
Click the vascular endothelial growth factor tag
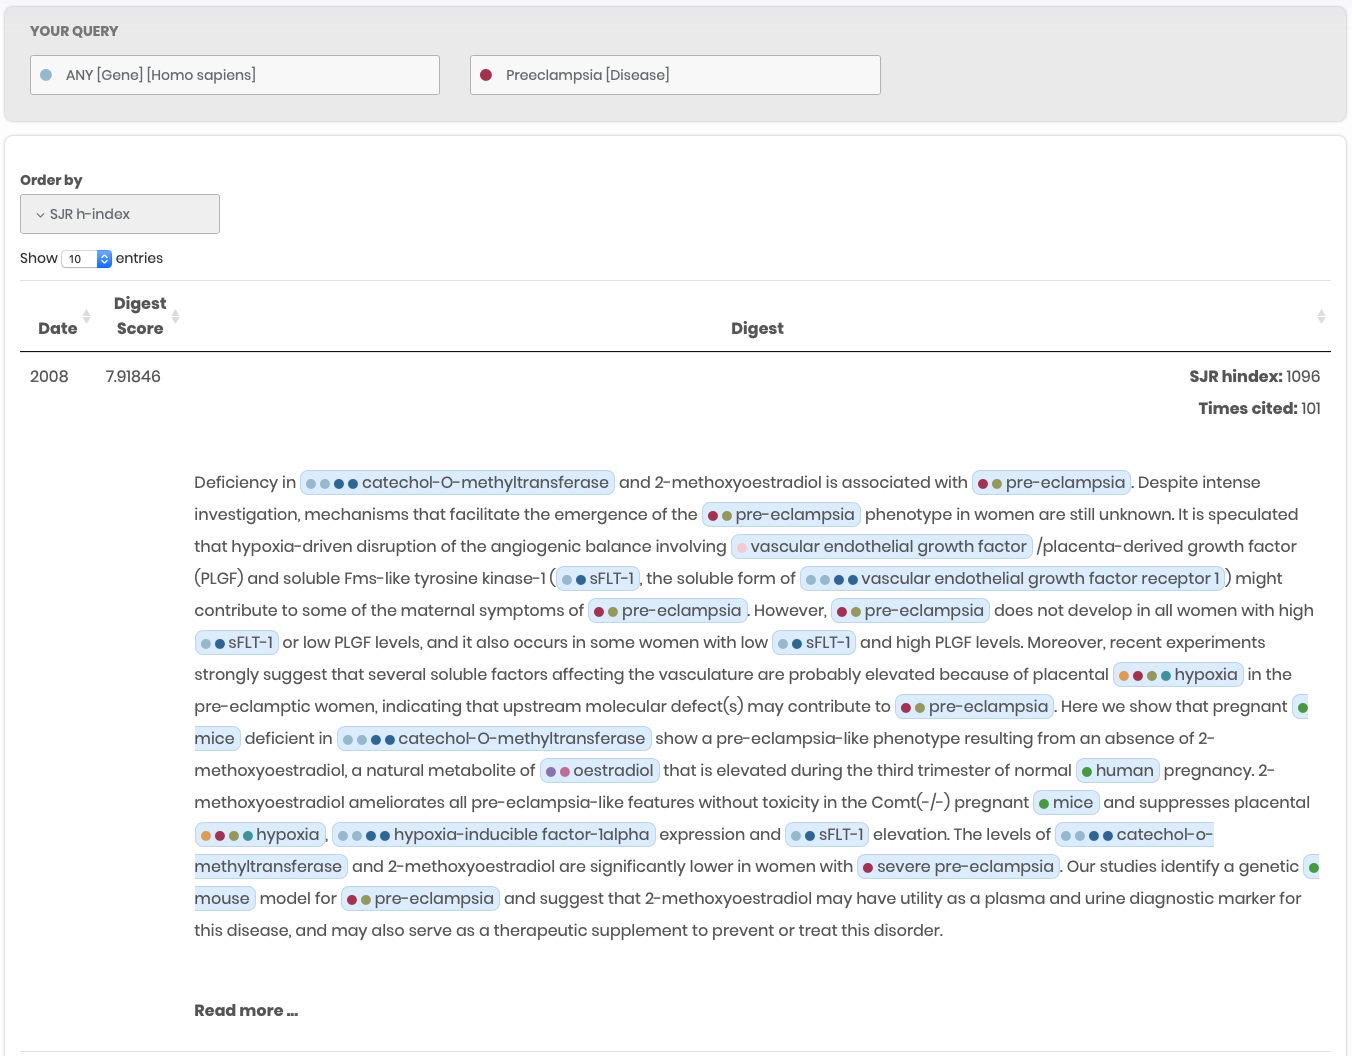pos(882,546)
